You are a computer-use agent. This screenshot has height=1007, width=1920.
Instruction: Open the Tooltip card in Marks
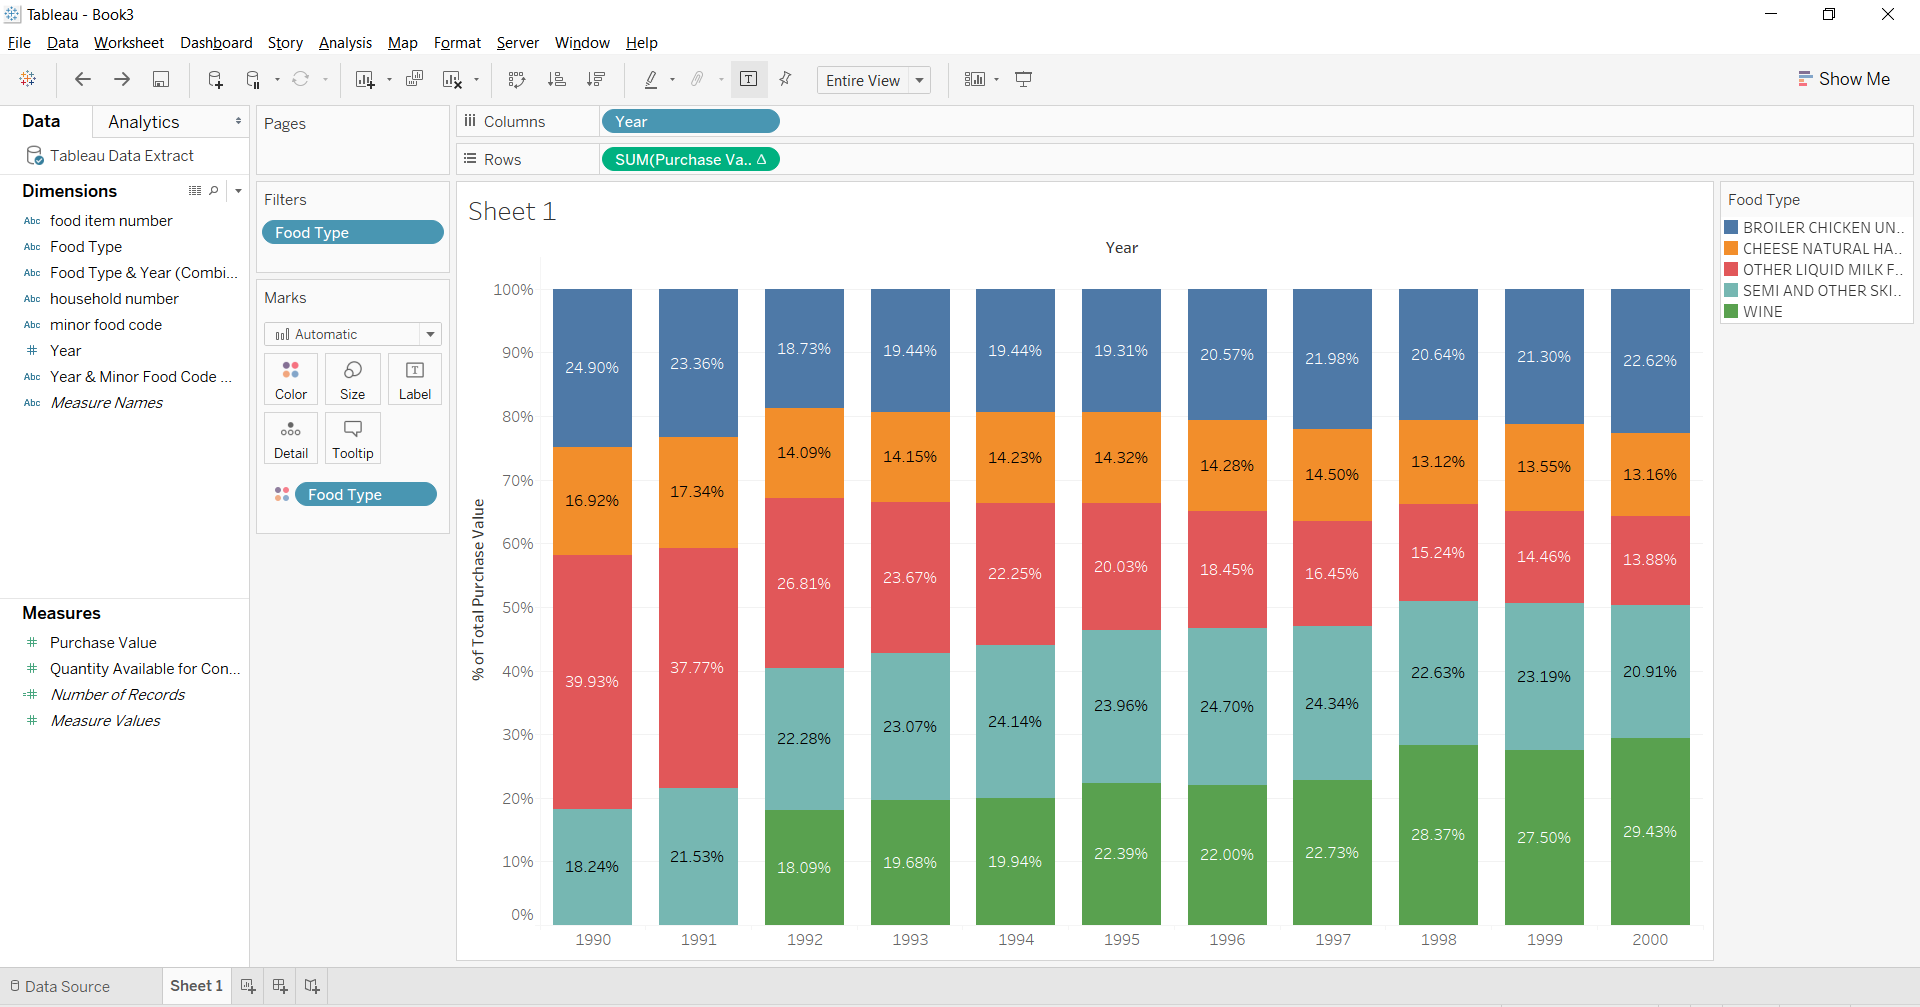(352, 437)
